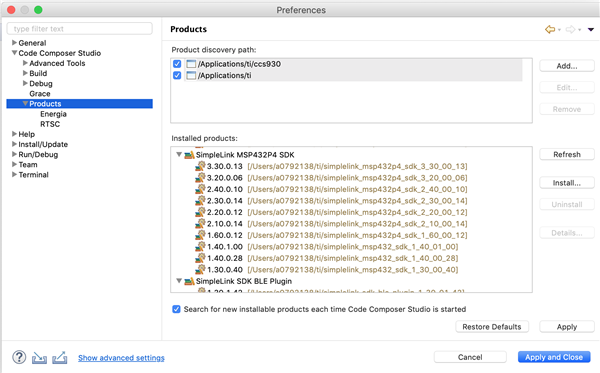Viewport: 600px width, 373px height.
Task: Click the Apply and Close button
Action: [x=554, y=357]
